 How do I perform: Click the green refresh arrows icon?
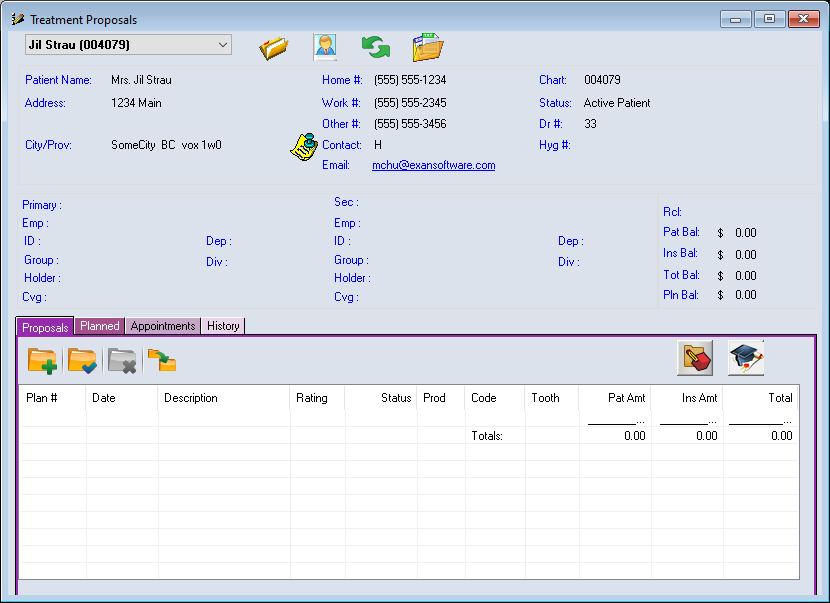pyautogui.click(x=376, y=47)
